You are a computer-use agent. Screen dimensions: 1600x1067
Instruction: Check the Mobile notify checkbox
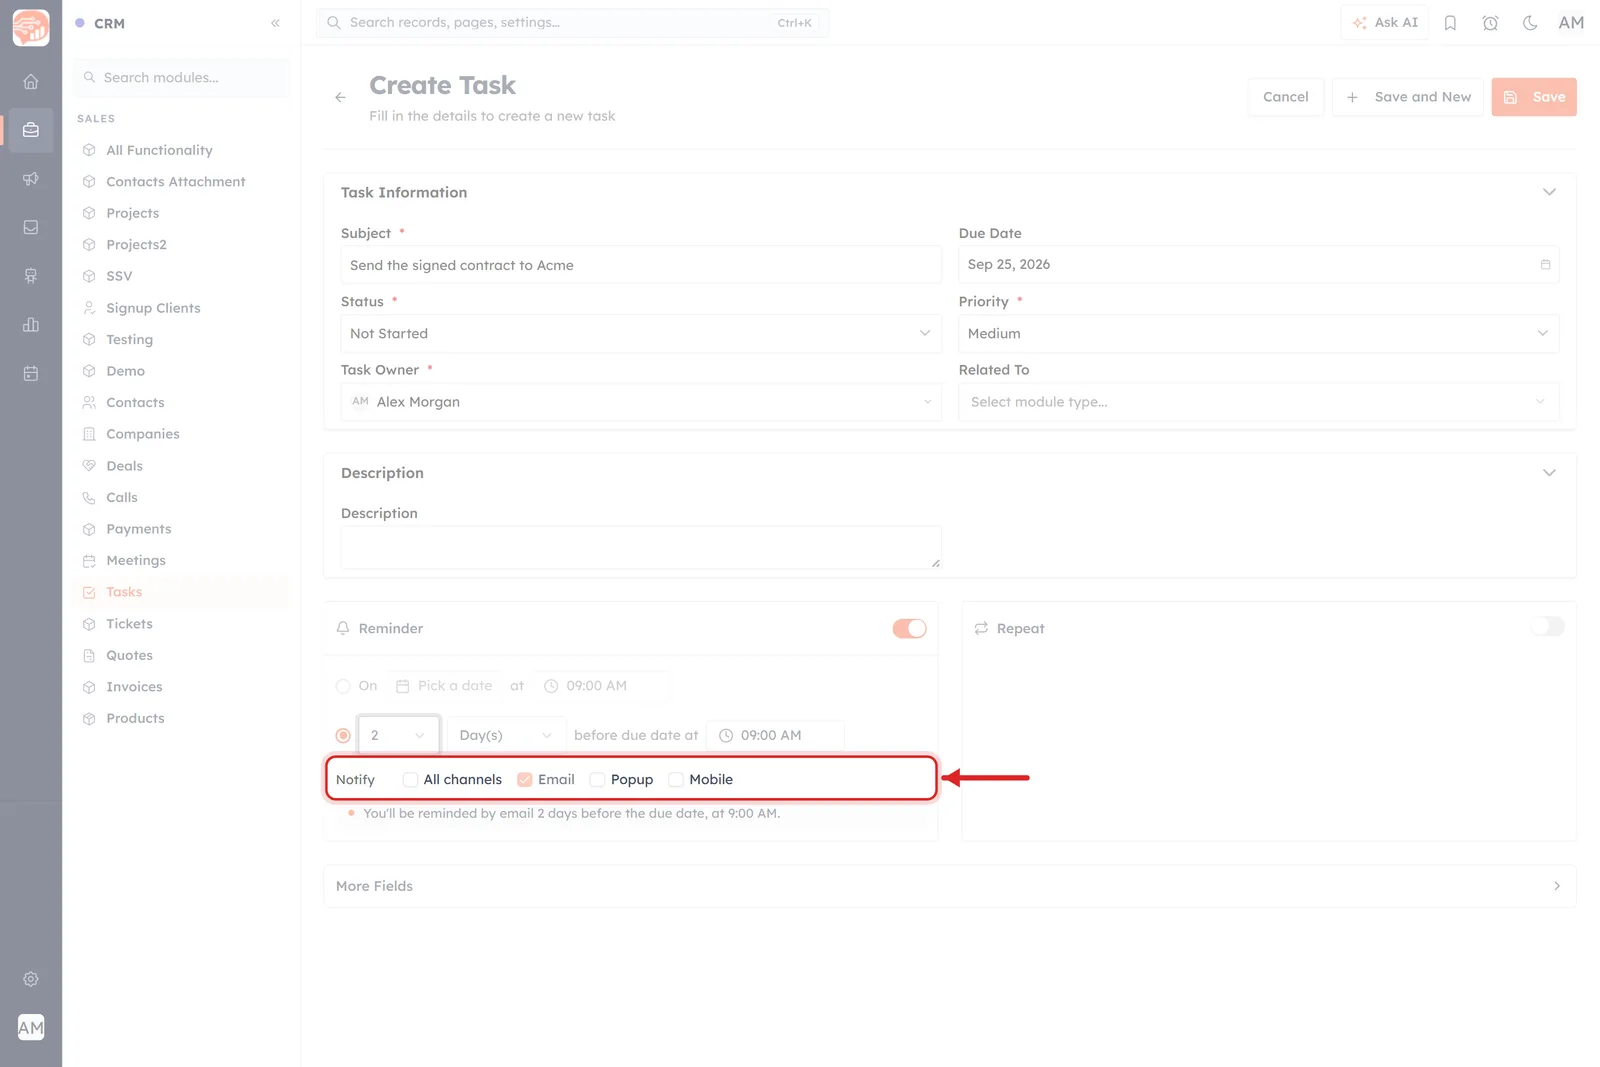[x=676, y=780]
